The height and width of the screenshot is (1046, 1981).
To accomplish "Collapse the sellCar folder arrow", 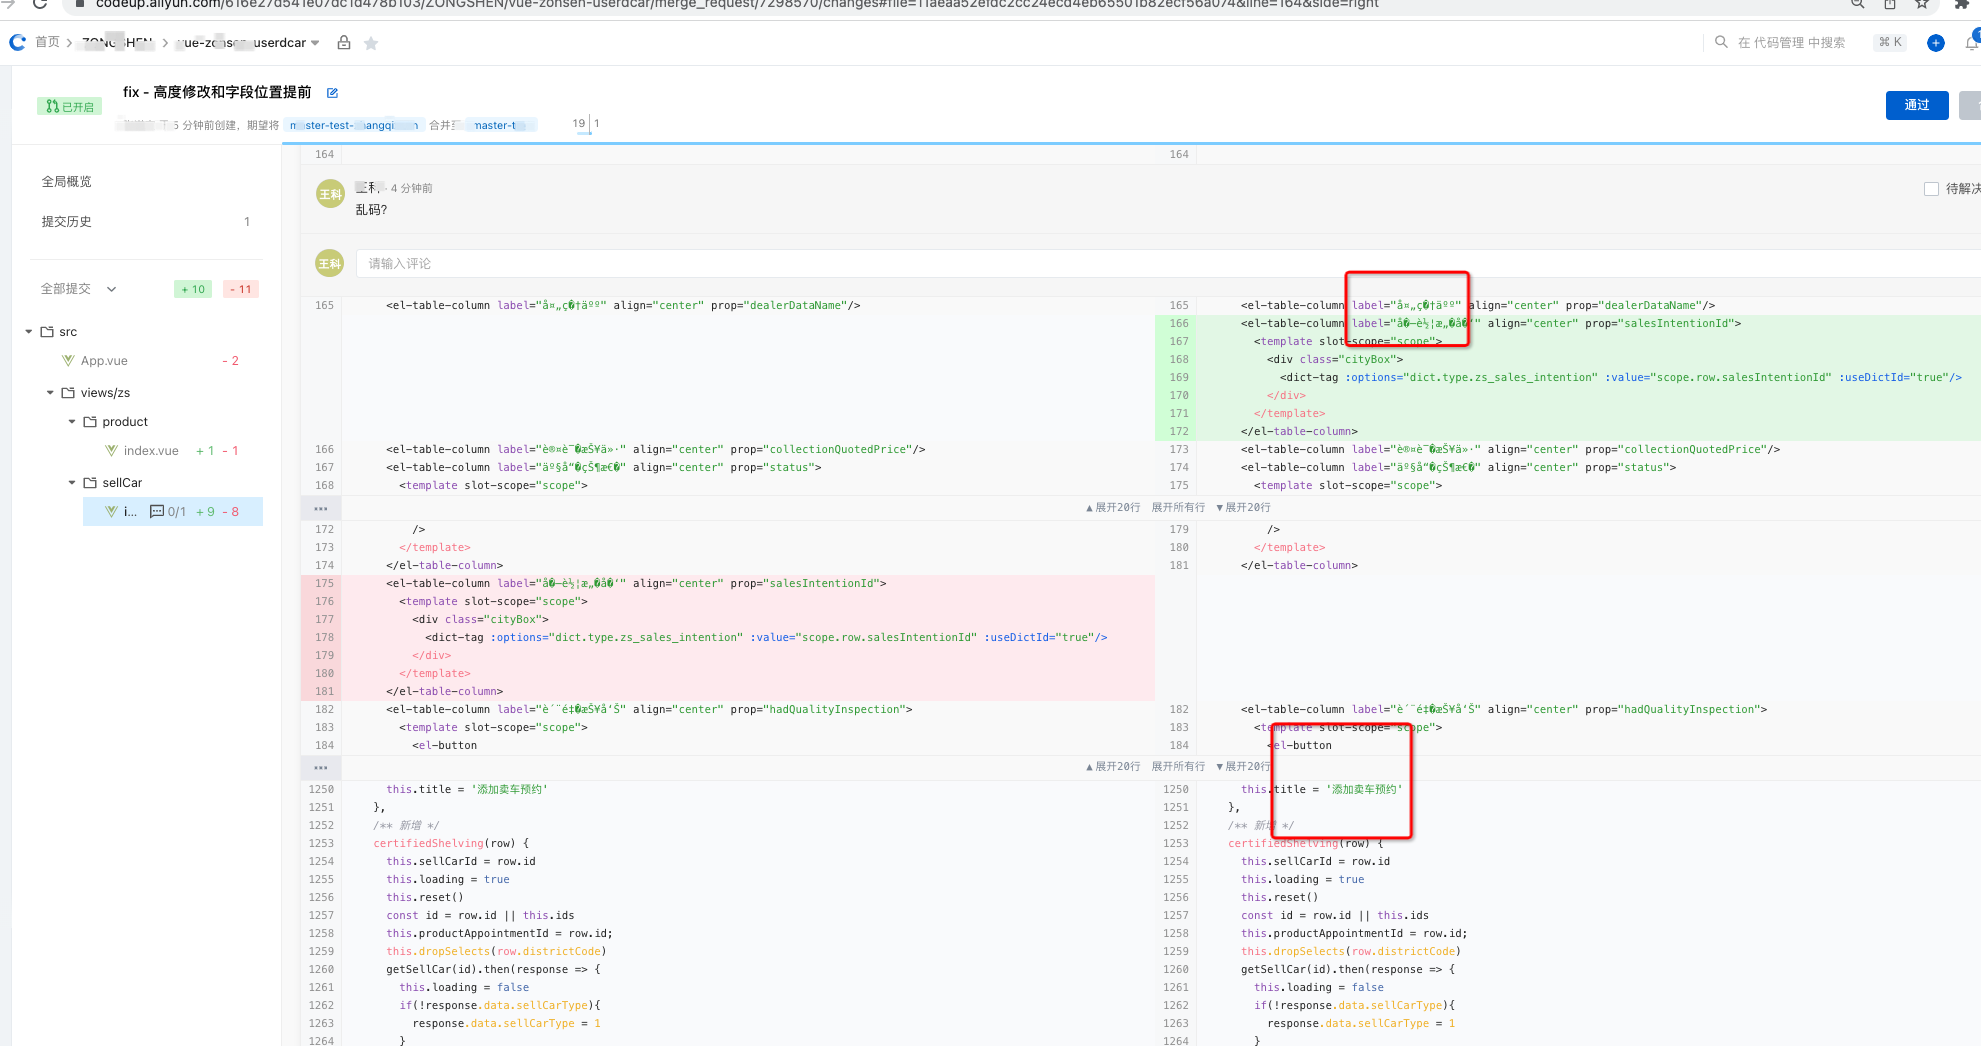I will point(72,483).
